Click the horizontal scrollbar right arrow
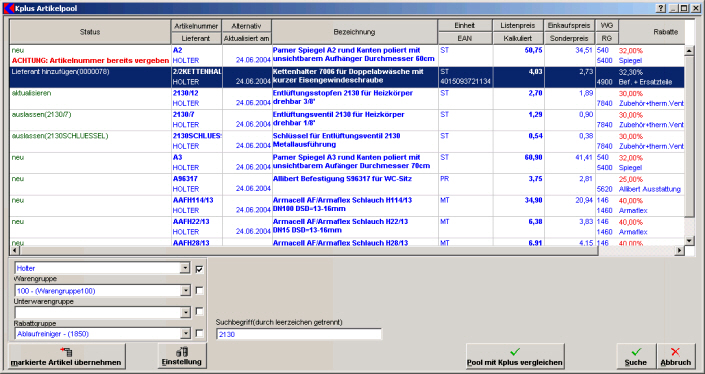Image resolution: width=705 pixels, height=374 pixels. click(679, 251)
